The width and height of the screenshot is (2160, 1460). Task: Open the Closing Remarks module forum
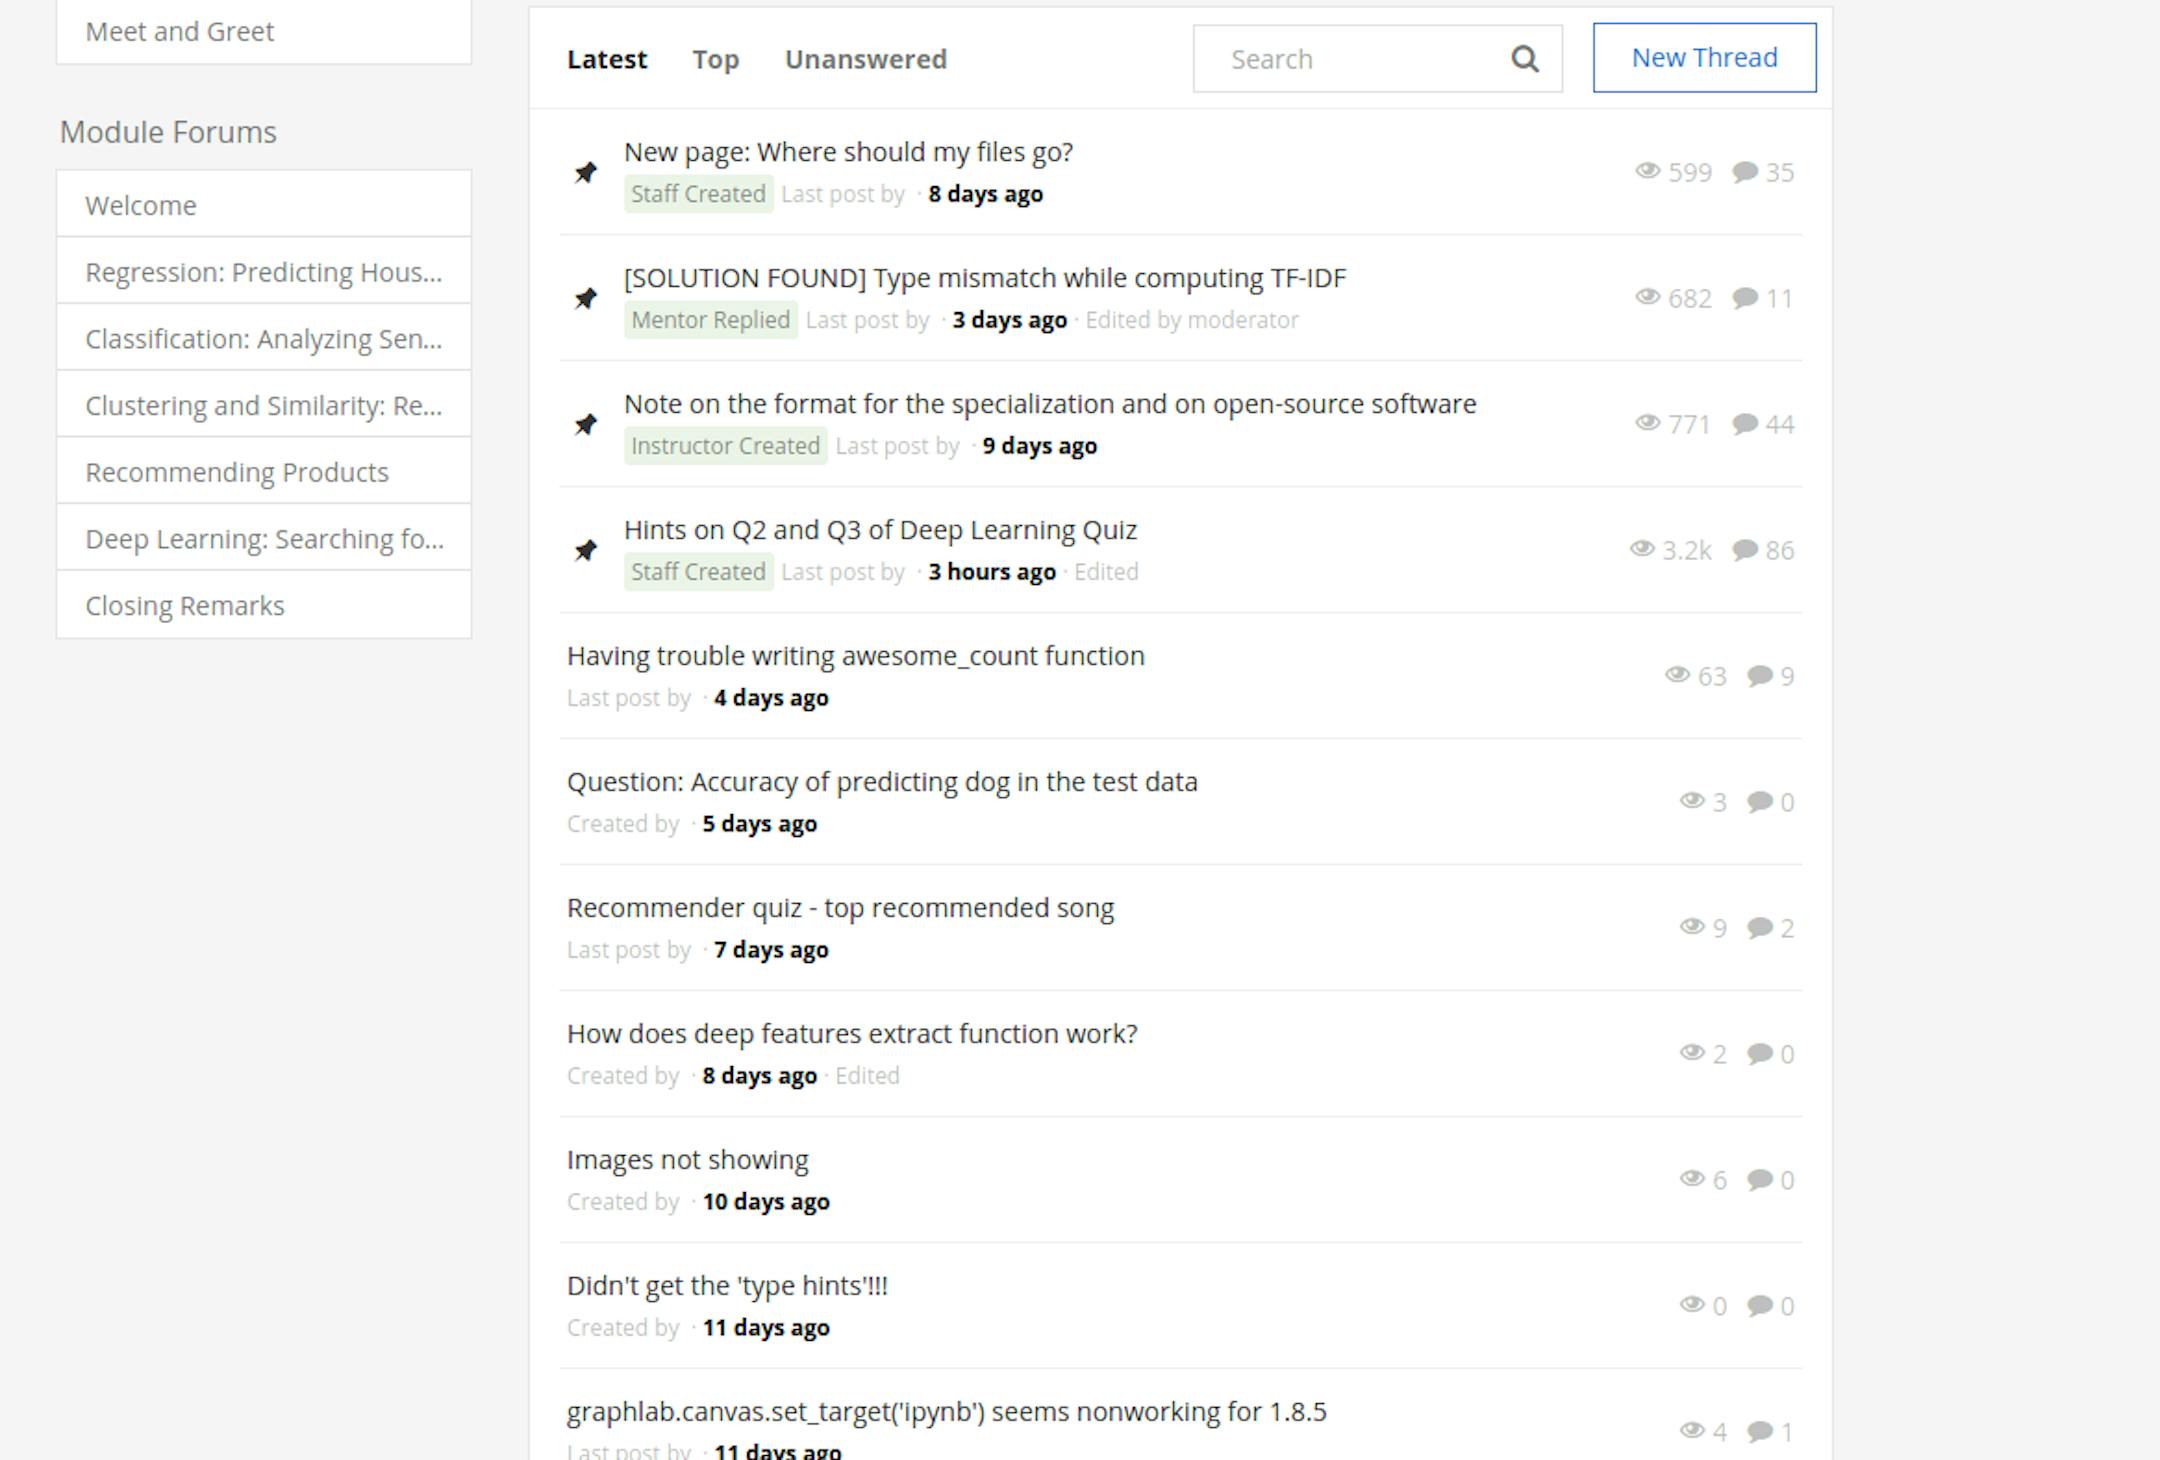coord(185,606)
